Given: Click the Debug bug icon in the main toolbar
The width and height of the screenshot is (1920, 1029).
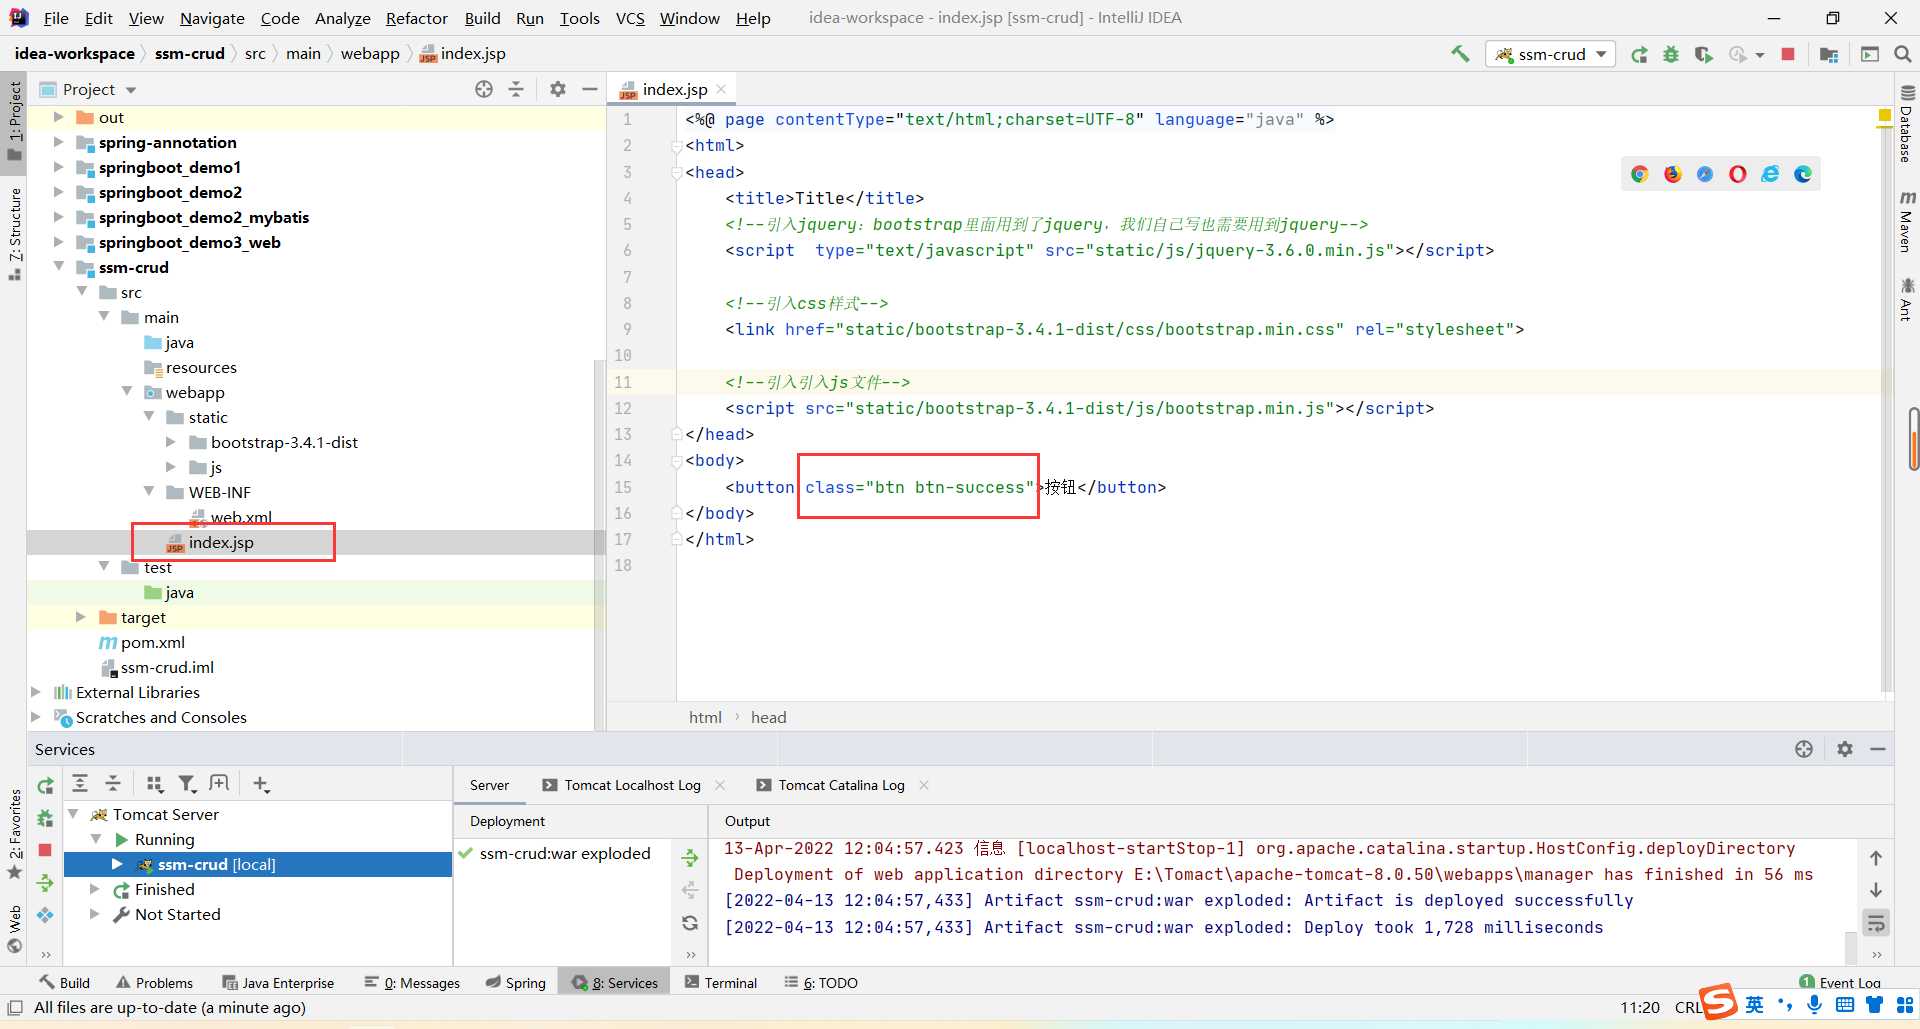Looking at the screenshot, I should (1671, 54).
